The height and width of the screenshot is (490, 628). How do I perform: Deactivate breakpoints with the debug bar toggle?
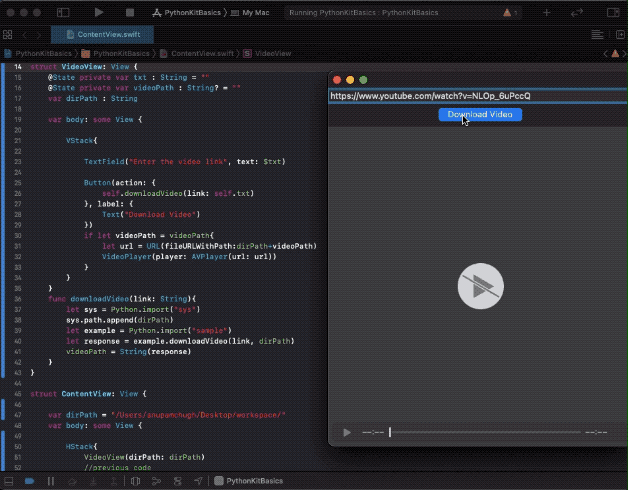click(x=29, y=481)
